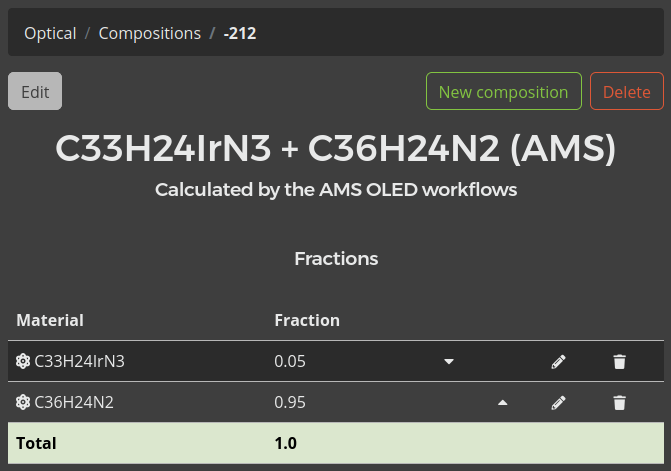Delete the C33H24IrN3 row using trash icon
Viewport: 671px width, 471px height.
[x=619, y=361]
